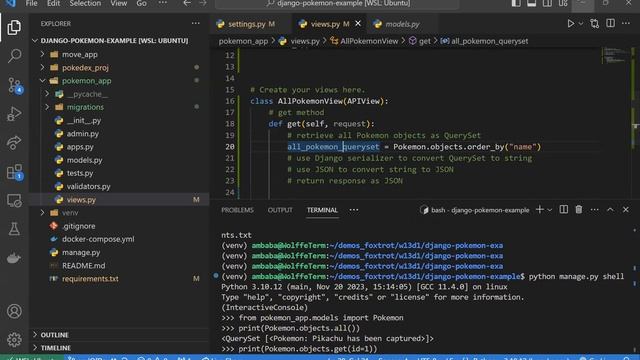Open the Run and Debug view

(x=14, y=114)
